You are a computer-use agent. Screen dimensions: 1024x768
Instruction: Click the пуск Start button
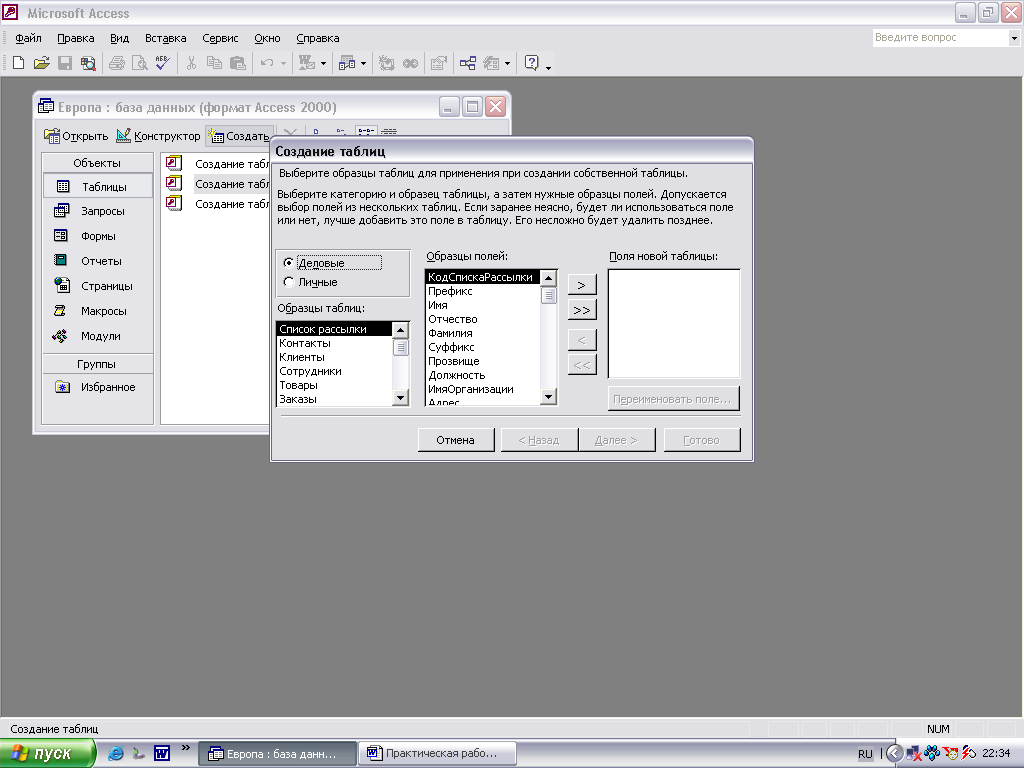pos(48,753)
